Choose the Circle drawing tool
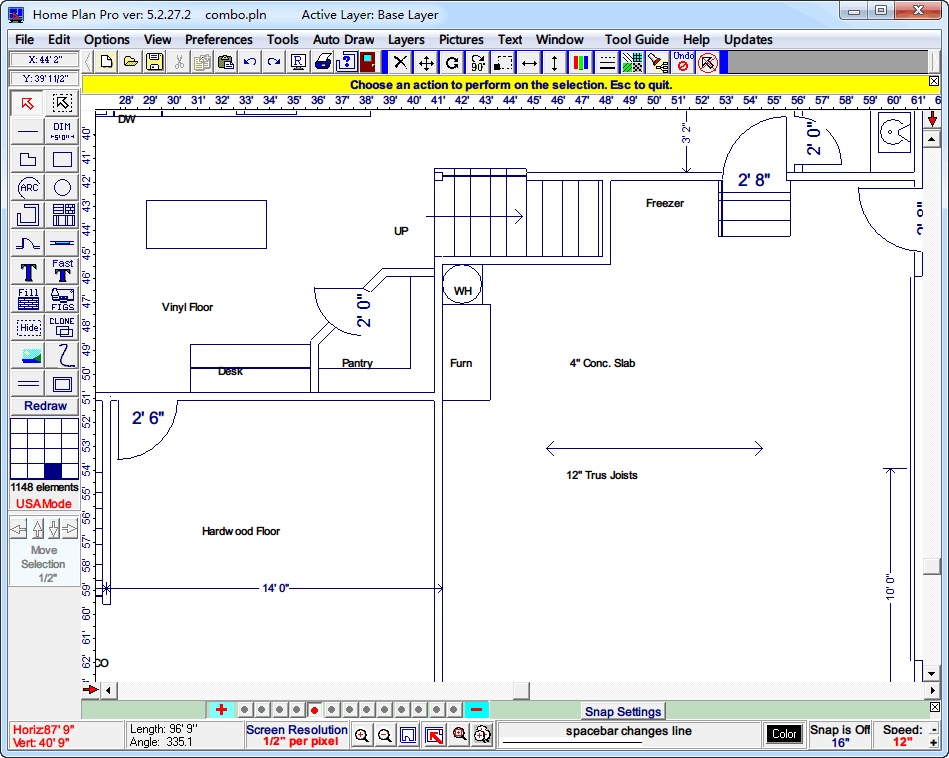 point(62,188)
